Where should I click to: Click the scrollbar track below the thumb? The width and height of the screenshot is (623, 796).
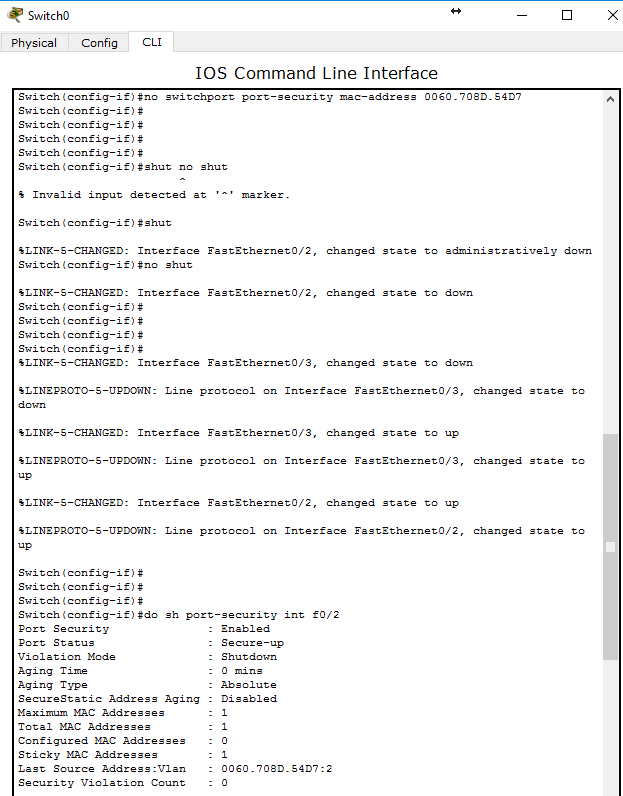click(610, 726)
